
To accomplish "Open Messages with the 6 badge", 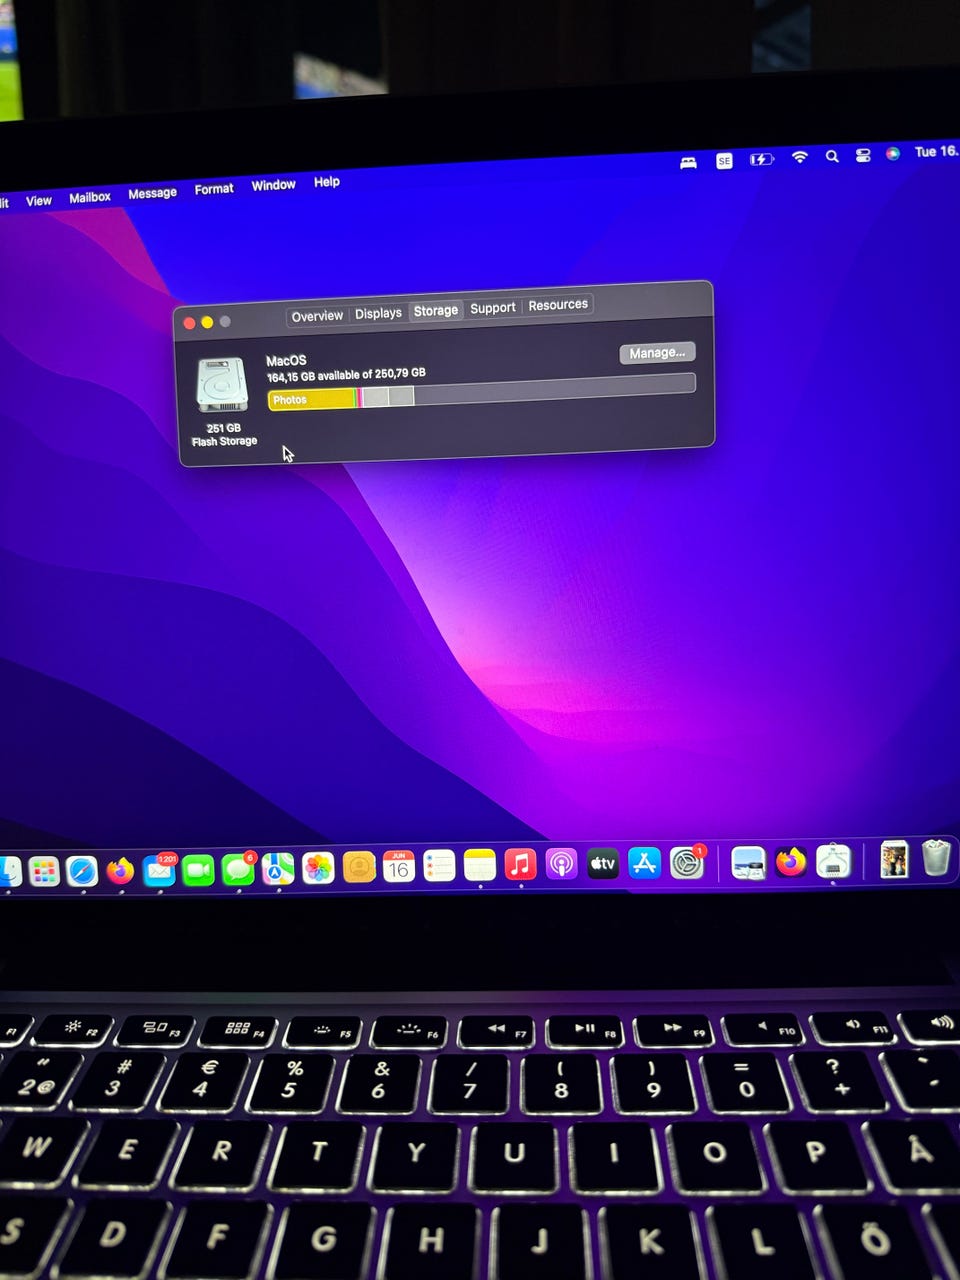I will tap(238, 869).
